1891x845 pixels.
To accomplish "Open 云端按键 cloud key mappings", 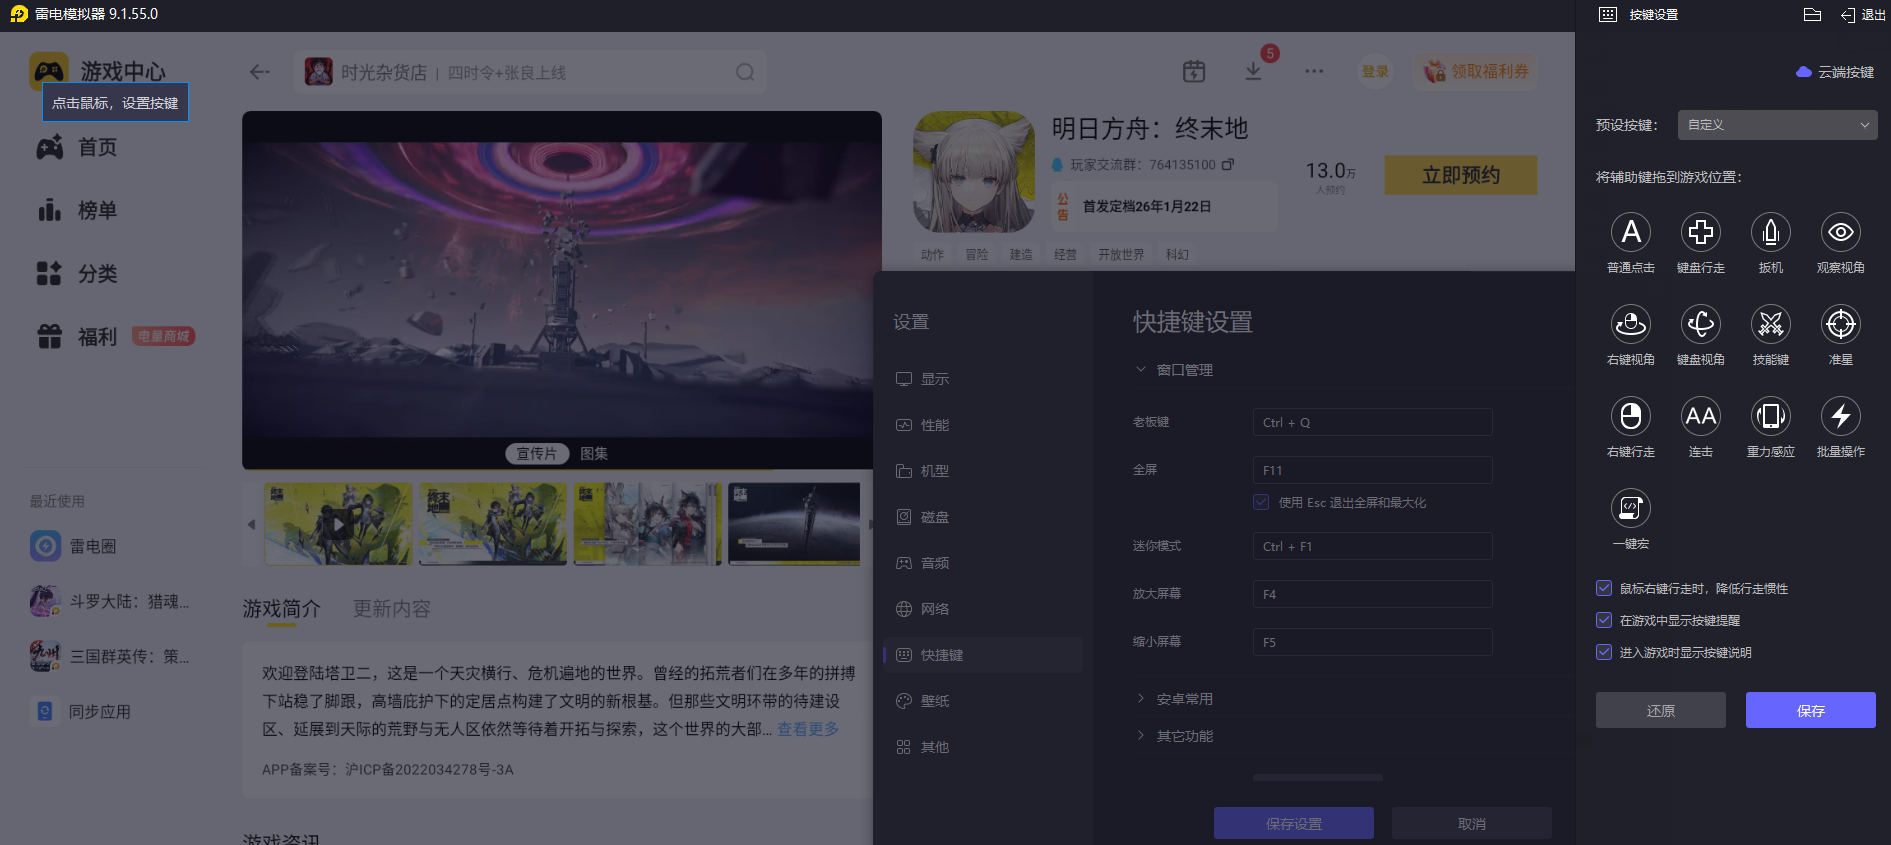I will pyautogui.click(x=1835, y=72).
